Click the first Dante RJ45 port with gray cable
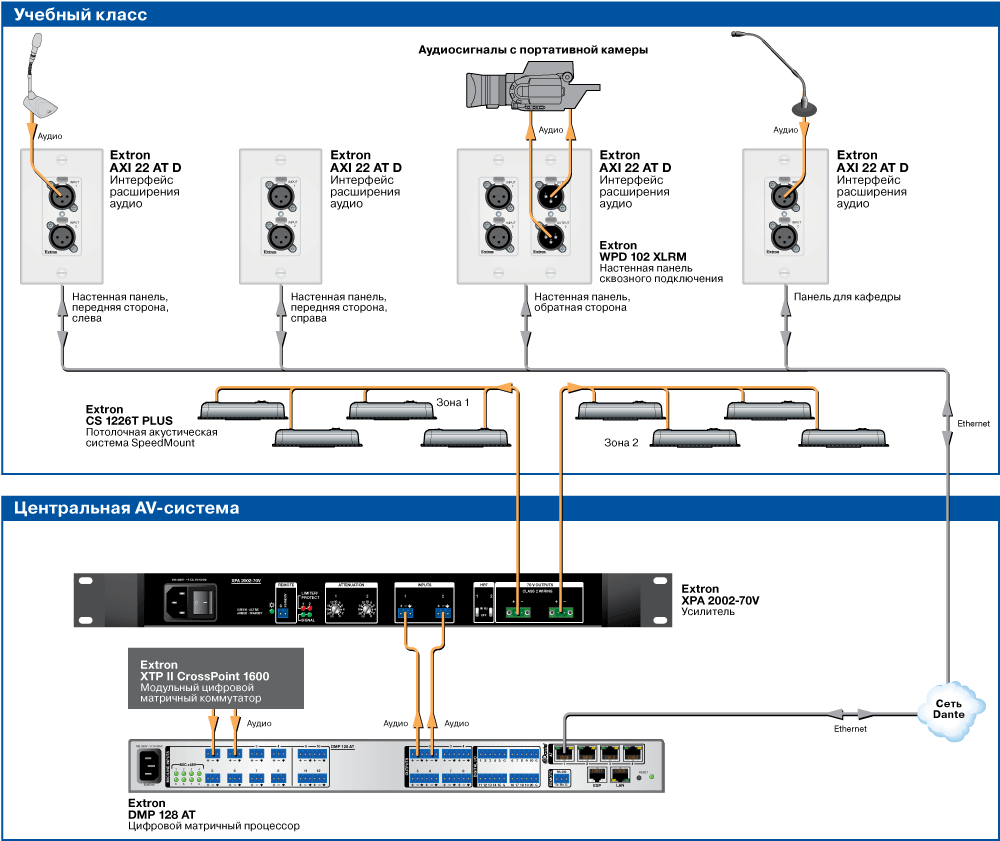The width and height of the screenshot is (1000, 841). [x=564, y=754]
